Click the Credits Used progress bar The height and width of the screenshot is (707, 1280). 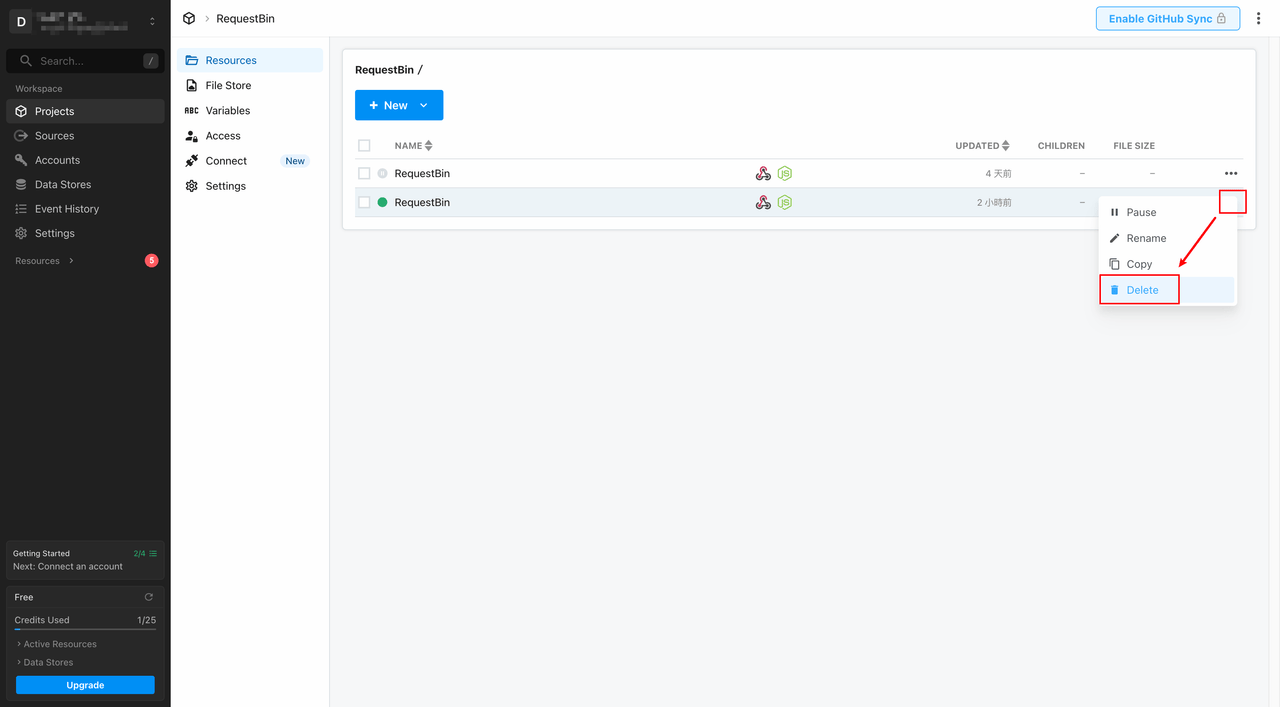tap(85, 629)
